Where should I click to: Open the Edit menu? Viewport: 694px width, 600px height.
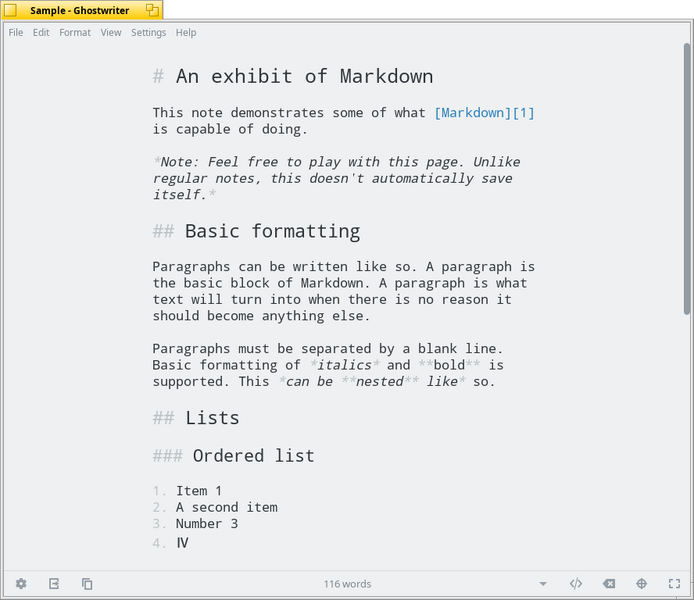[x=41, y=32]
